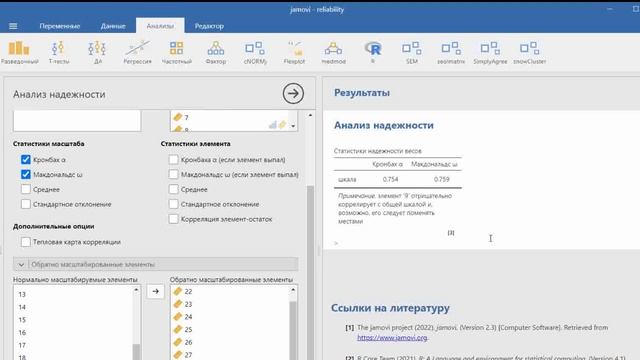Viewport: 640px width, 360px height.
Task: Enable Стандартное отклонение under item statistics
Action: tap(173, 204)
